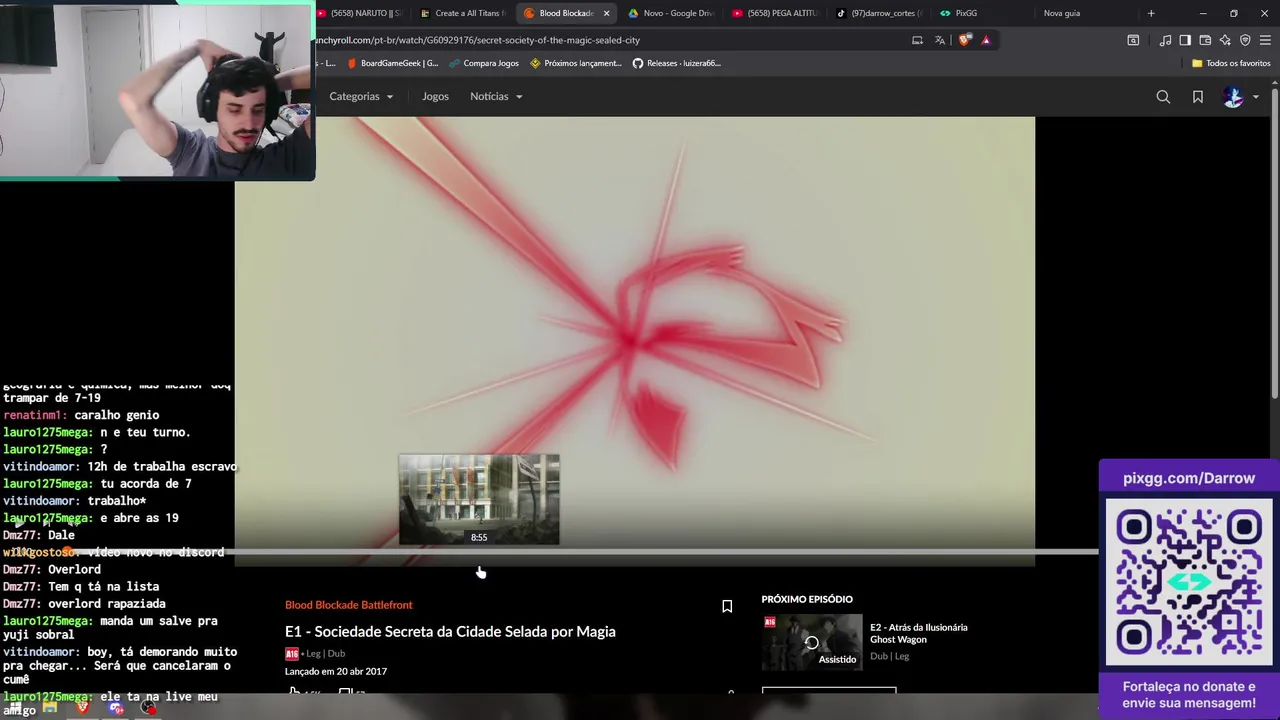1280x720 pixels.
Task: Seek the video progress bar to 8:55
Action: pos(479,552)
